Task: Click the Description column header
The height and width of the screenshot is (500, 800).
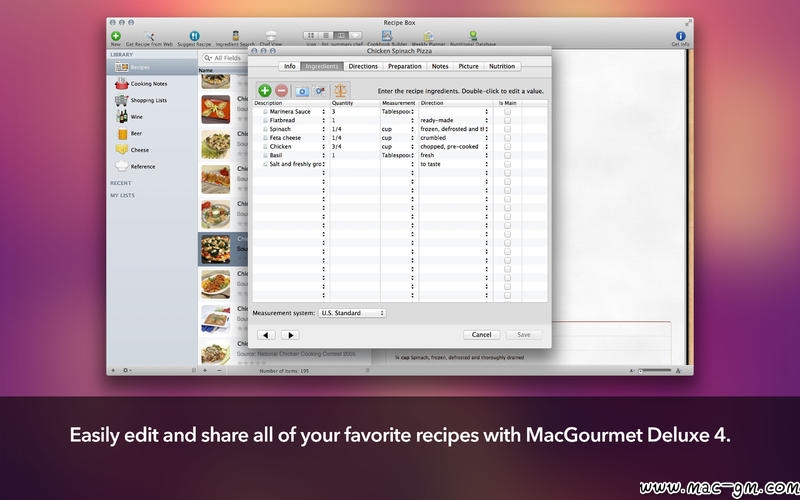Action: tap(291, 103)
